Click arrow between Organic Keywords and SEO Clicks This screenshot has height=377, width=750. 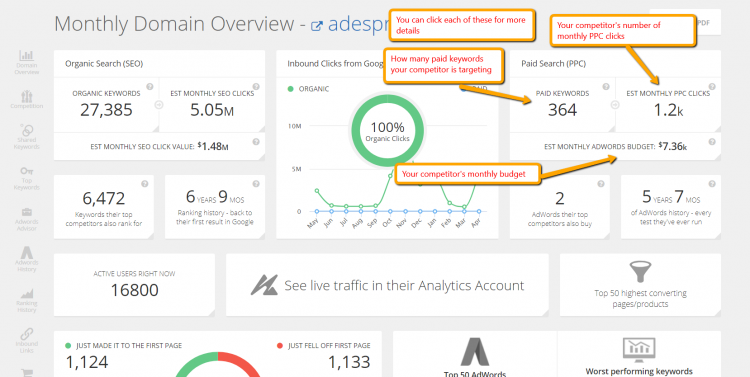click(x=159, y=105)
